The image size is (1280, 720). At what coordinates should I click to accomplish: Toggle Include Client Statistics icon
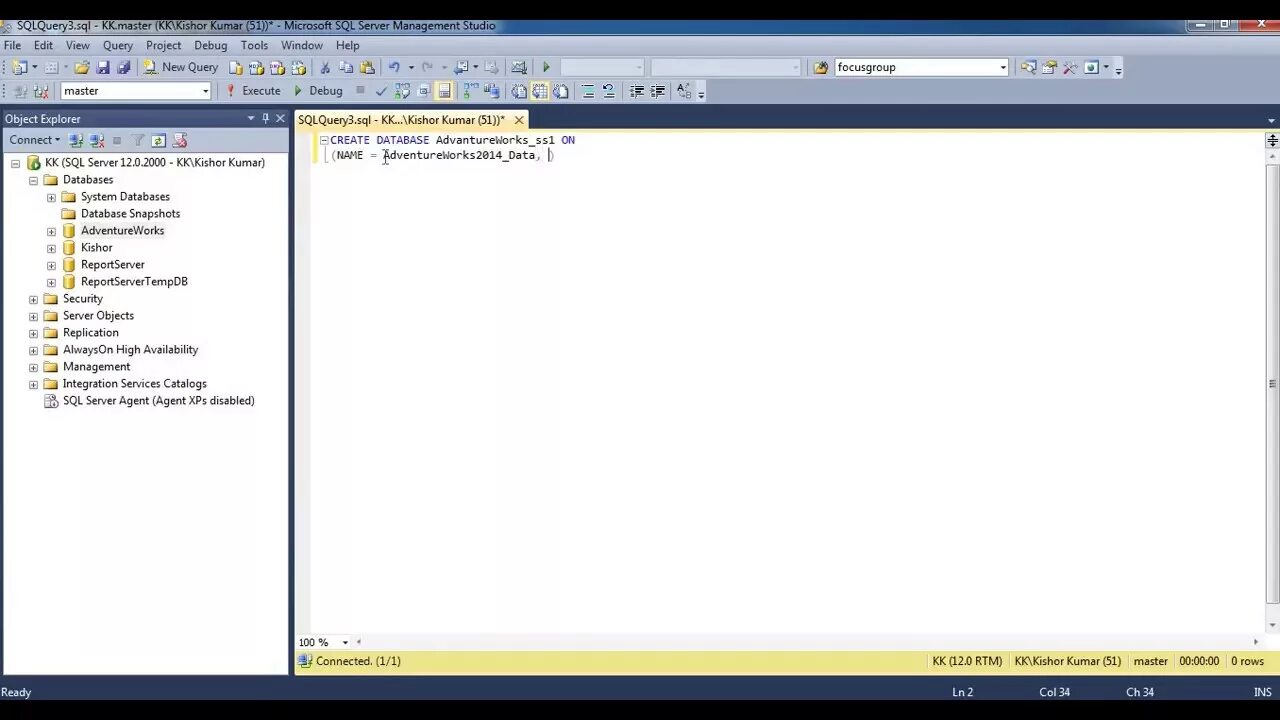point(492,91)
